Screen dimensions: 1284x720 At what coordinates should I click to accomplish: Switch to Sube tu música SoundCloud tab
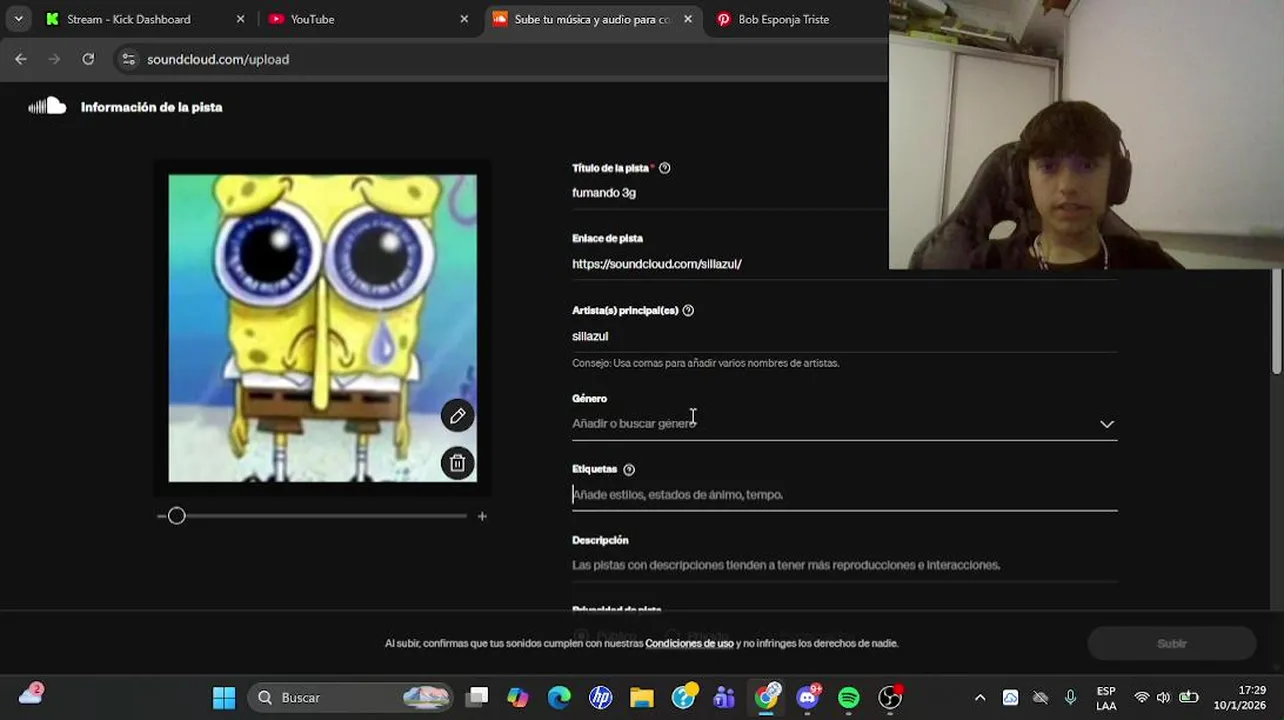tap(592, 19)
